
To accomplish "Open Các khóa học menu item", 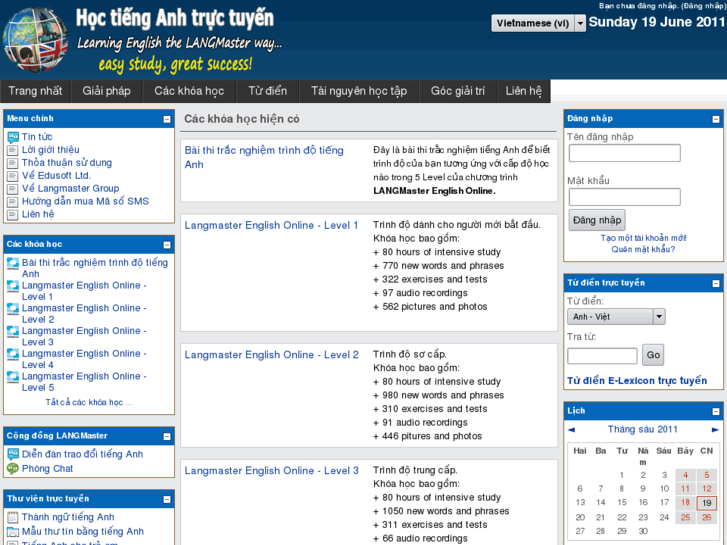I will click(189, 91).
